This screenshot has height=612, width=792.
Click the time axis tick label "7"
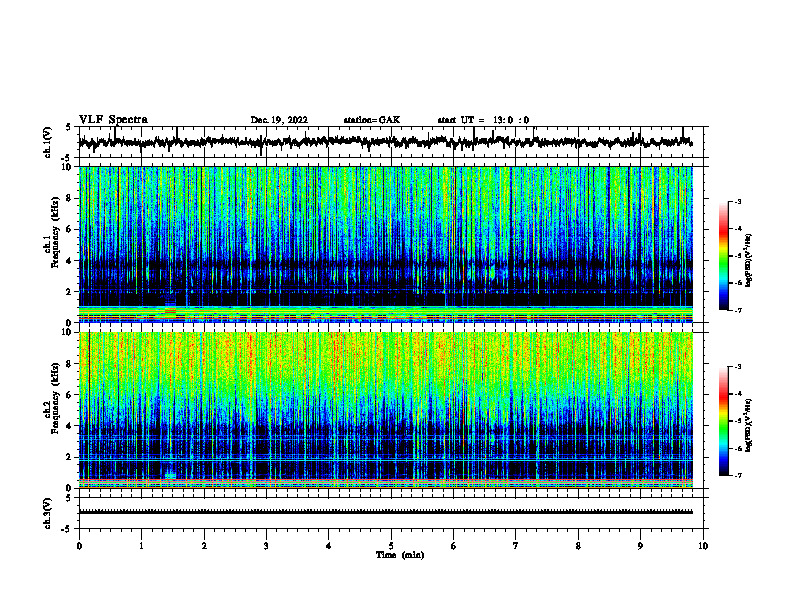click(x=516, y=546)
